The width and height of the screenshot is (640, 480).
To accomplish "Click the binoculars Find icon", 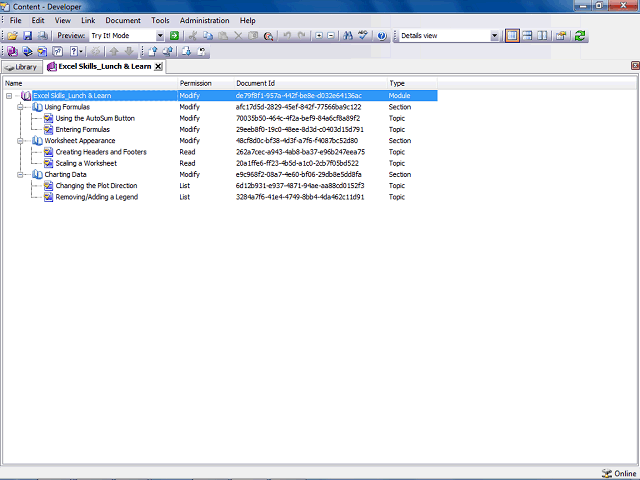I will pyautogui.click(x=348, y=36).
